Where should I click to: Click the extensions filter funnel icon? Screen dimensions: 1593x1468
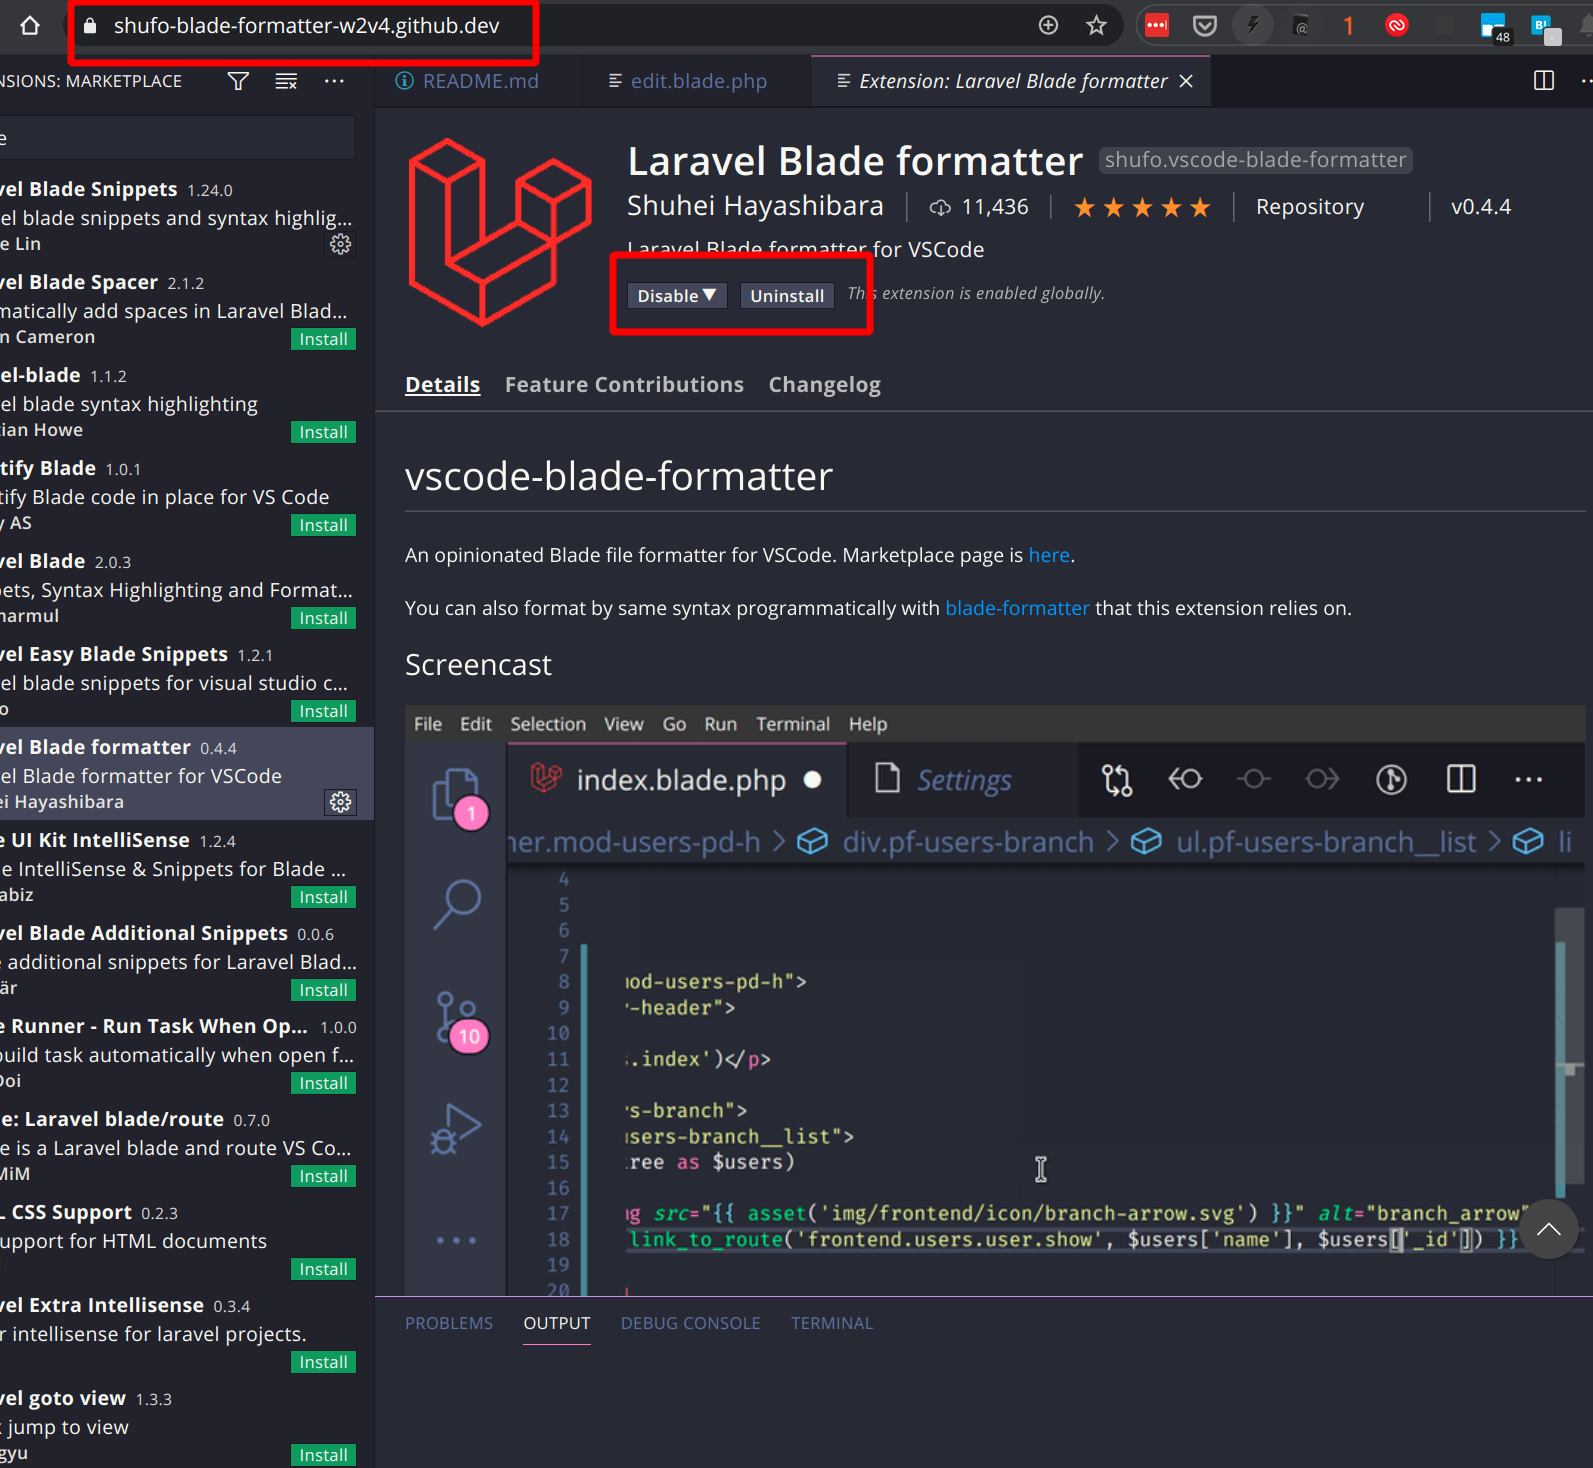point(238,81)
